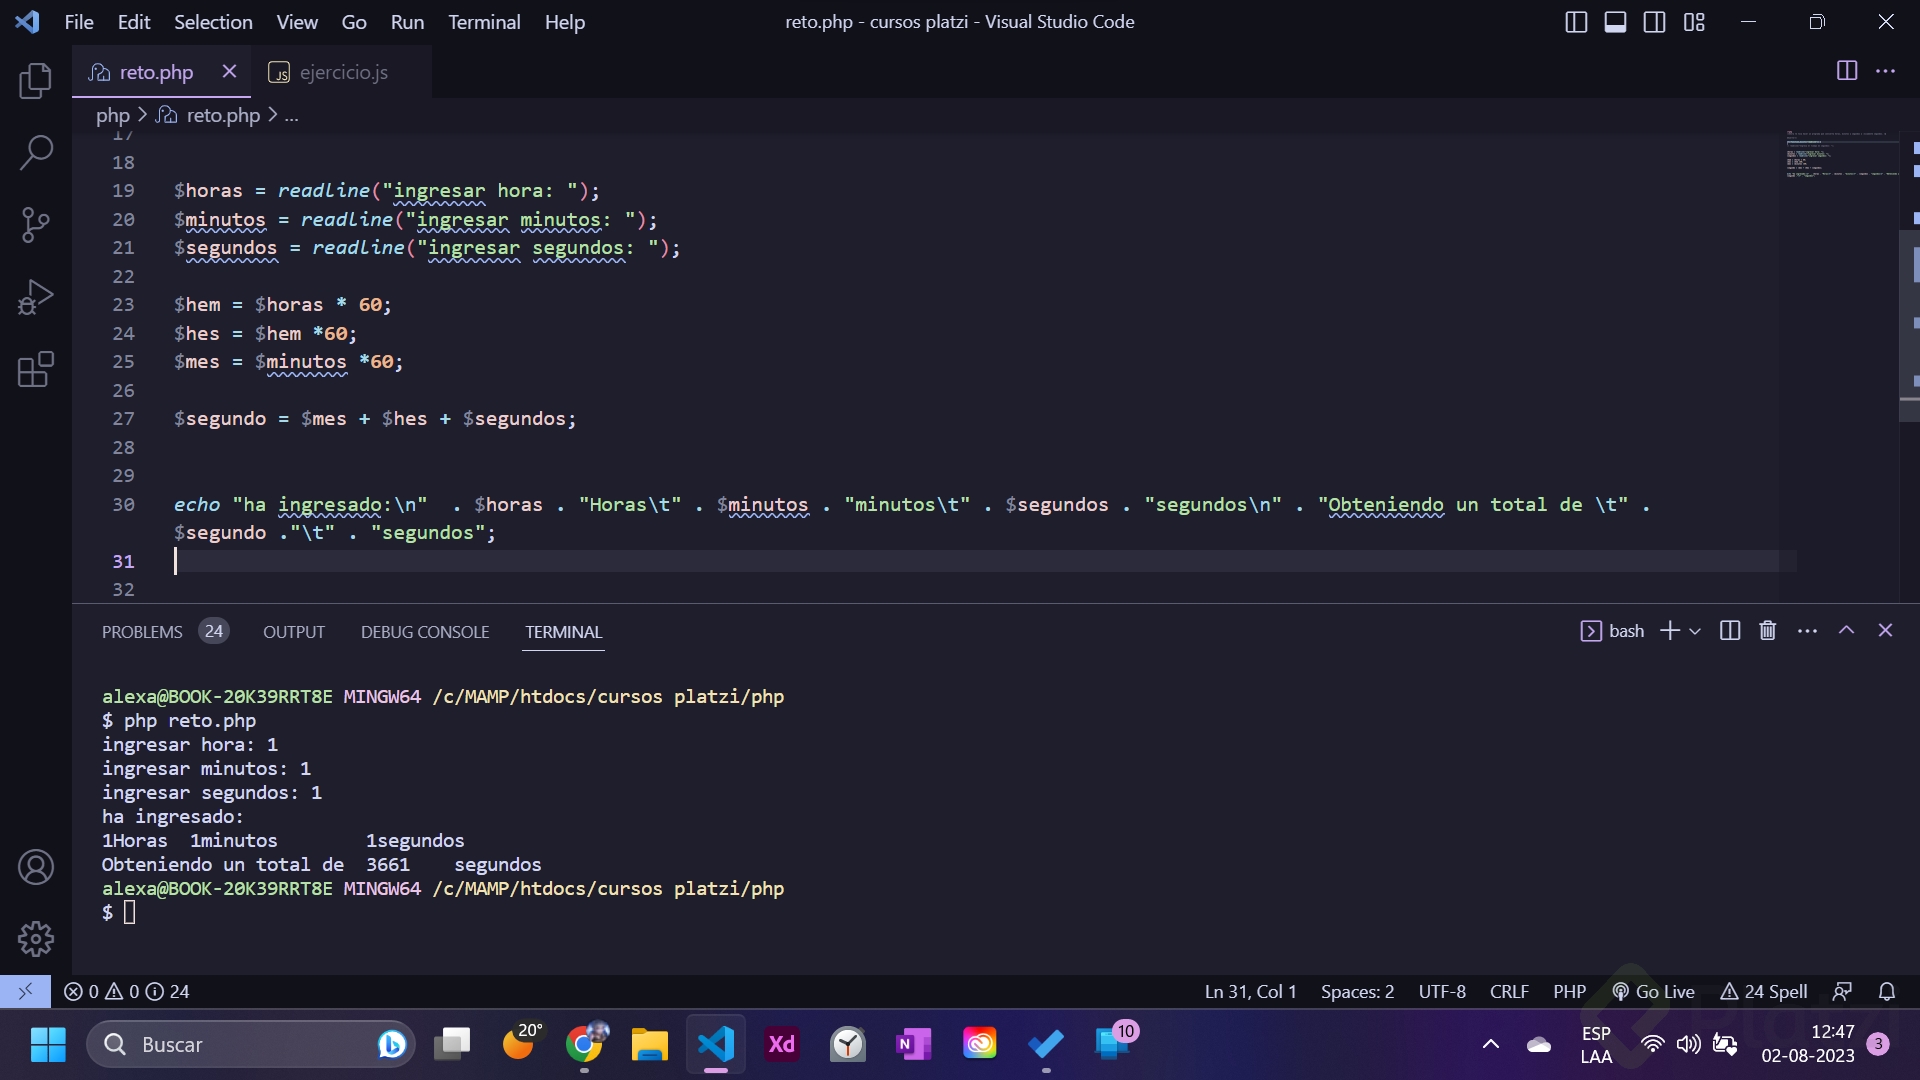The image size is (1920, 1080).
Task: Kill terminal with the trash icon
Action: pyautogui.click(x=1768, y=631)
